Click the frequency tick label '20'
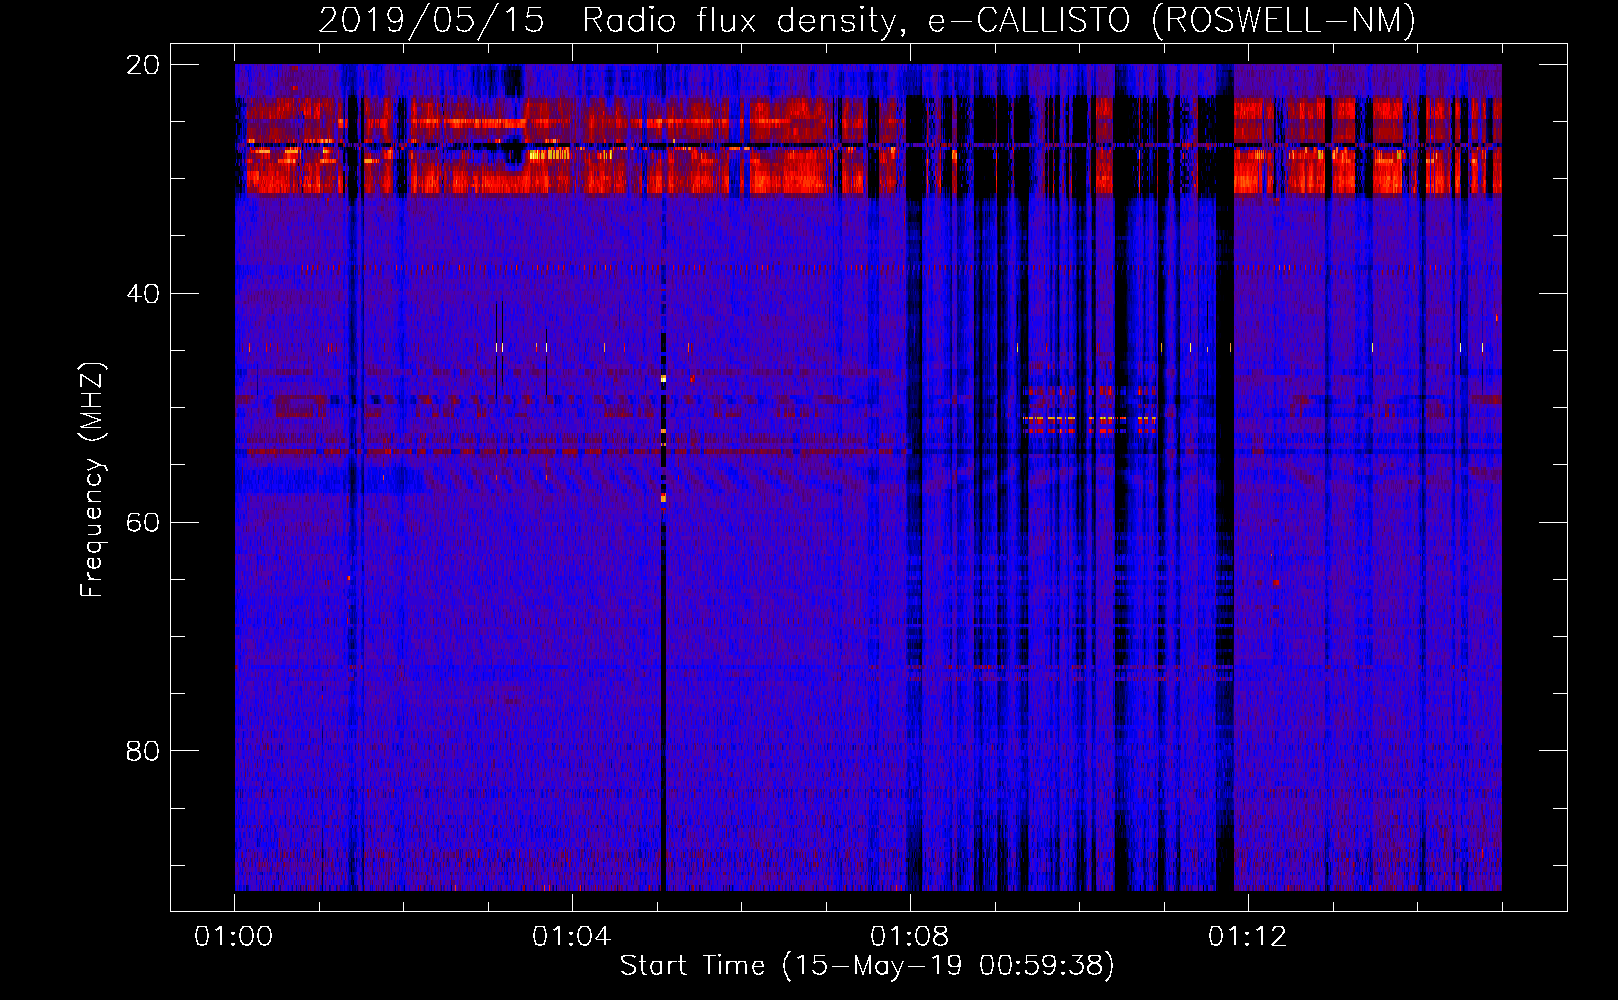 [x=143, y=65]
